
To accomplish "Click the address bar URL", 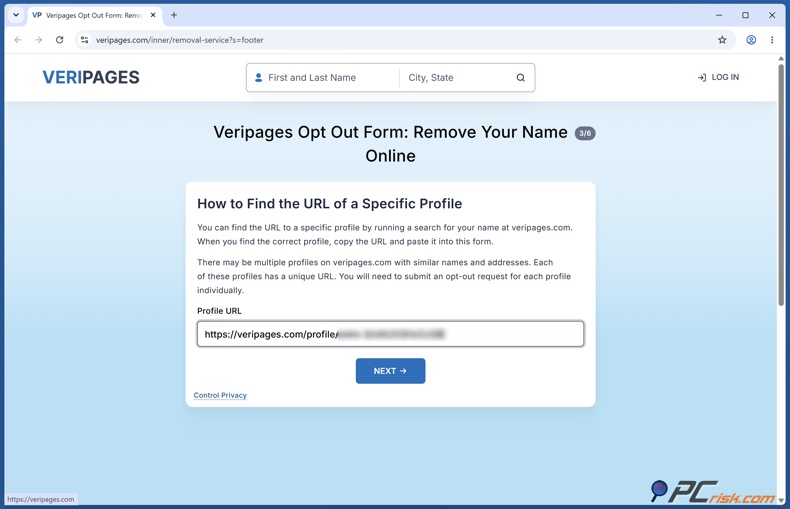I will pos(179,40).
